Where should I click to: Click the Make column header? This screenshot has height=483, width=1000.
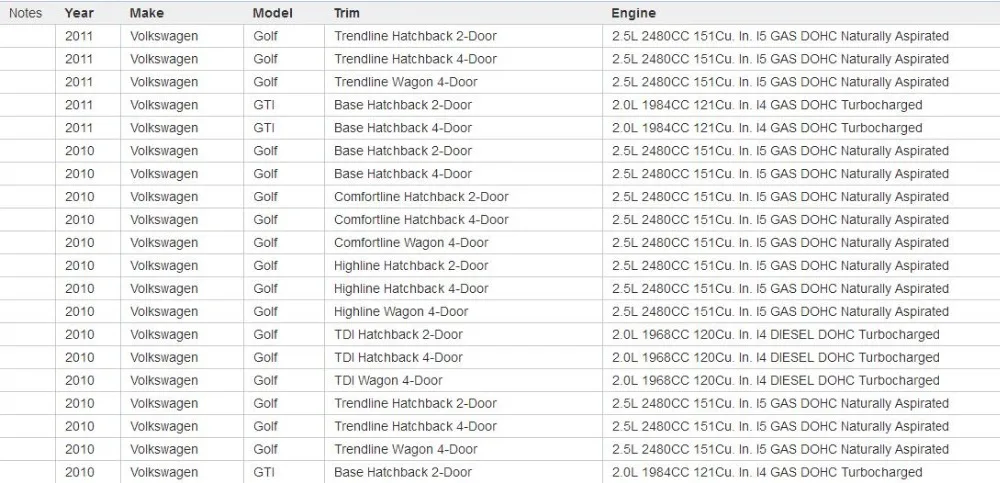tap(147, 13)
